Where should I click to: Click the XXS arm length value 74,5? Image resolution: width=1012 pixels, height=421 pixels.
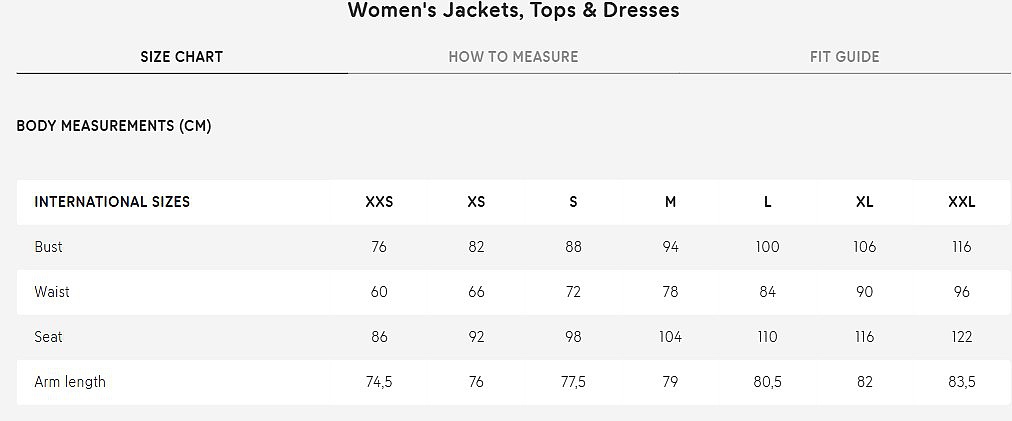click(379, 382)
